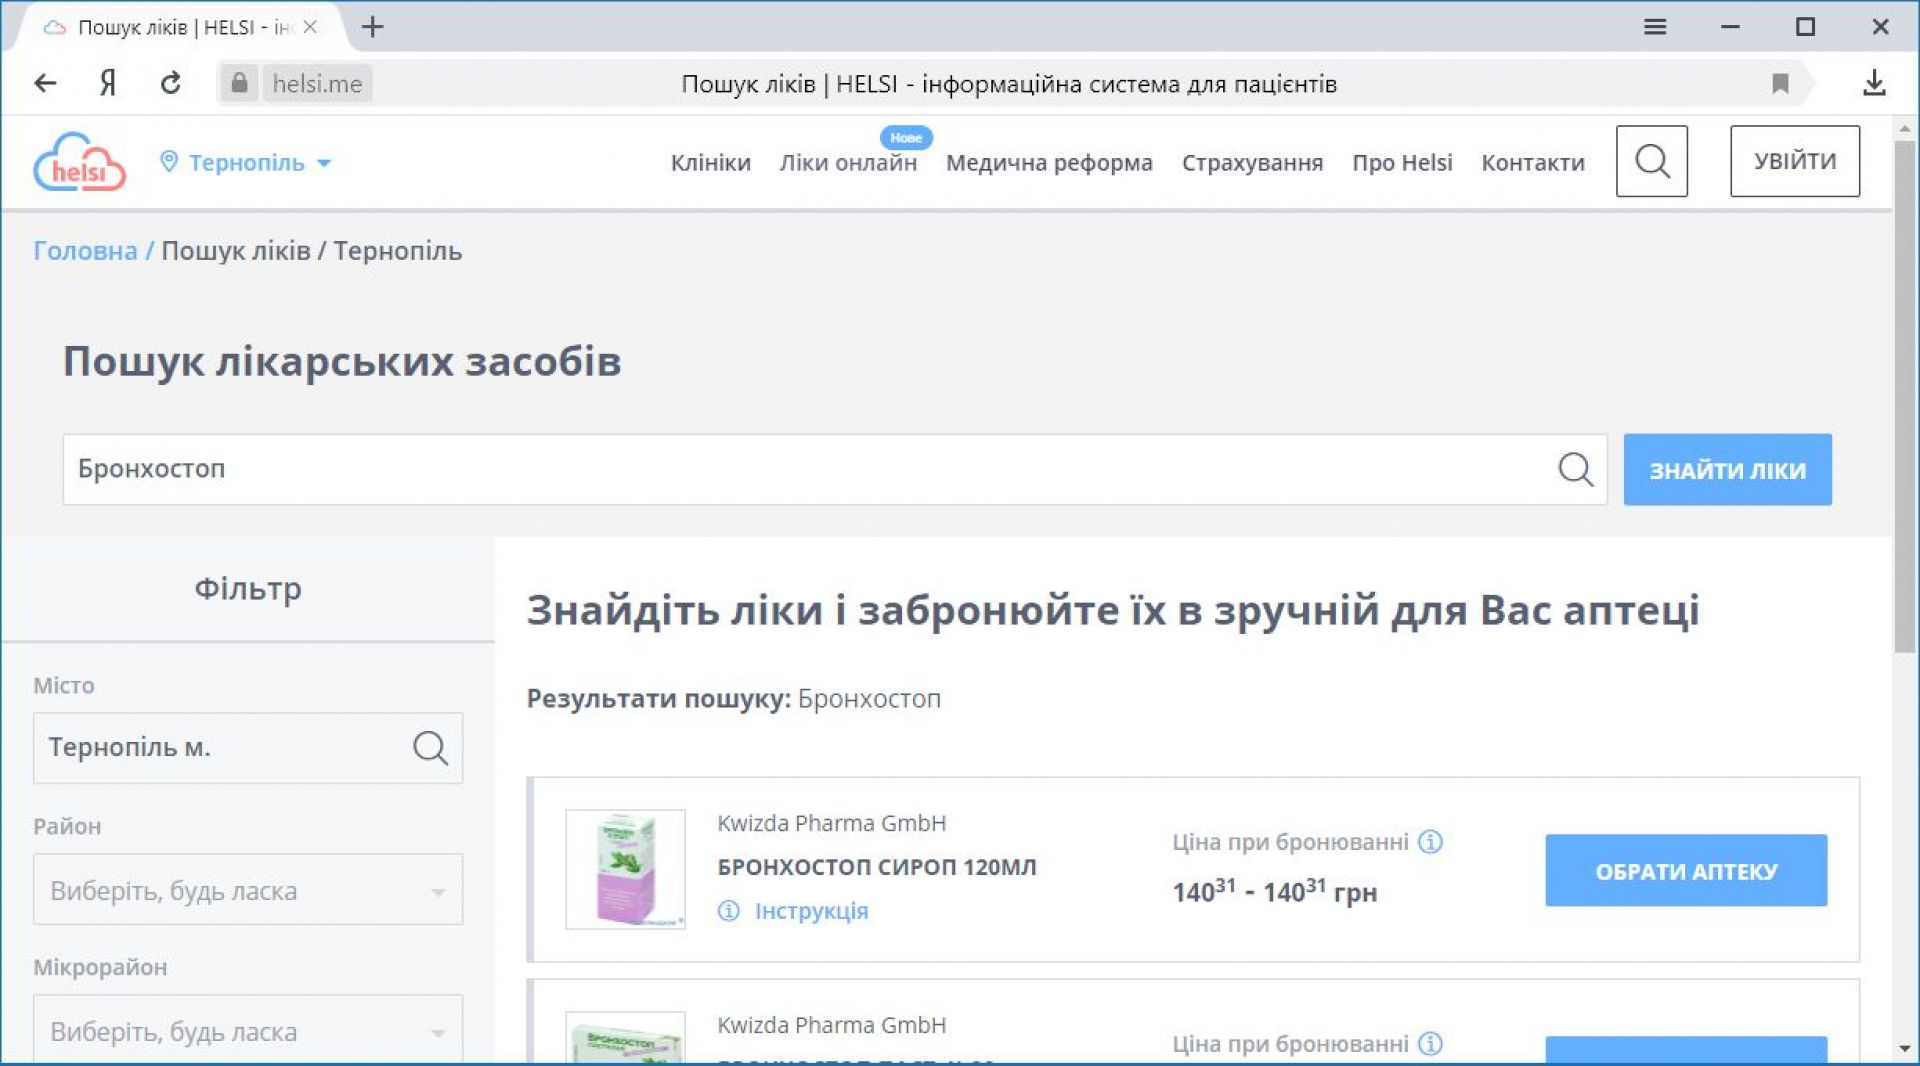This screenshot has height=1066, width=1920.
Task: Click info icon beside Інструкція link
Action: (728, 911)
